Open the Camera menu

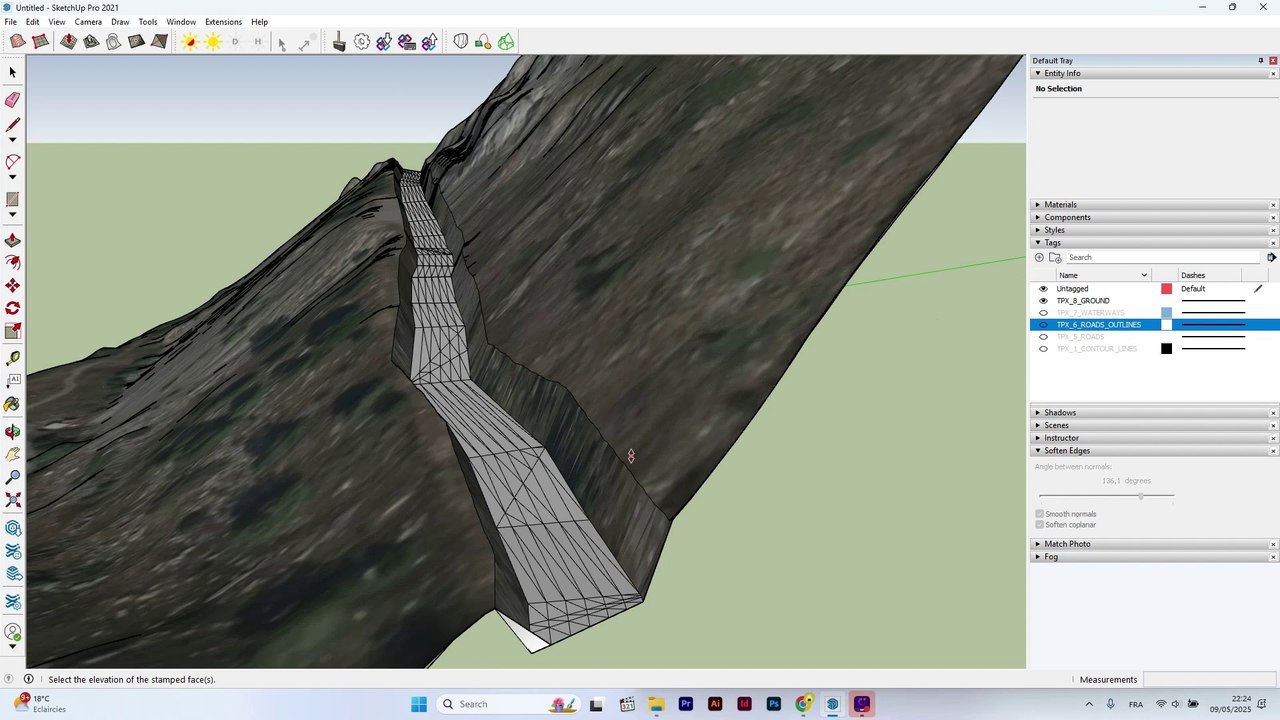(x=88, y=22)
